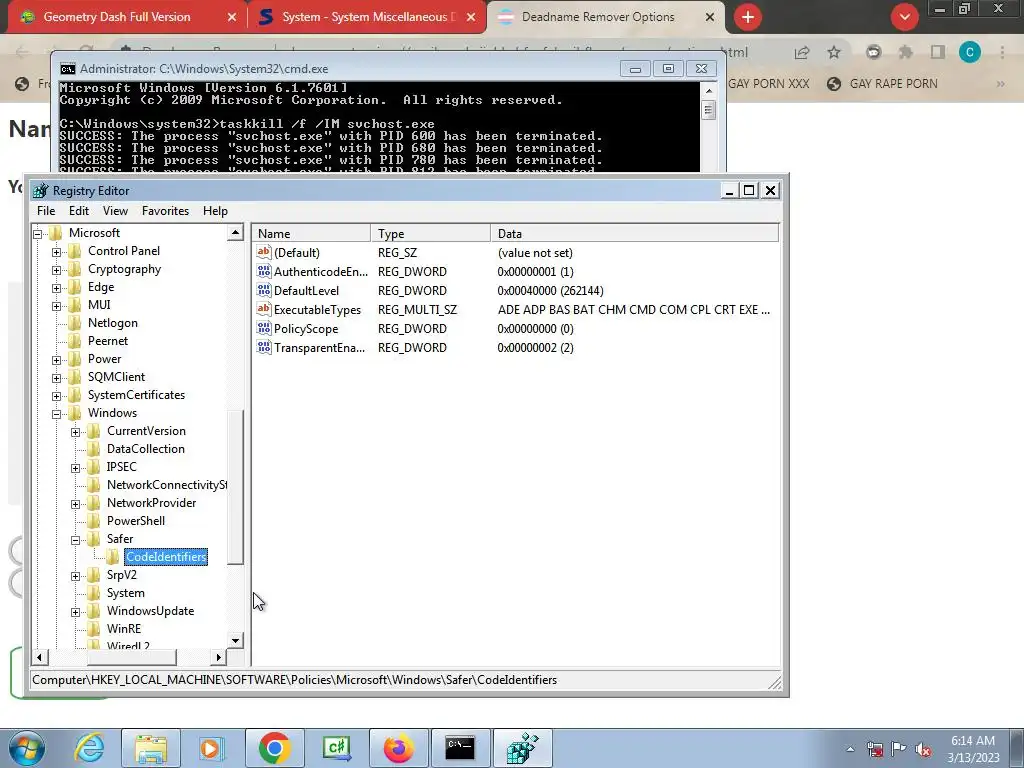Click the tree horizontal scroll right arrow
Screen dimensions: 1024x768
coord(218,657)
